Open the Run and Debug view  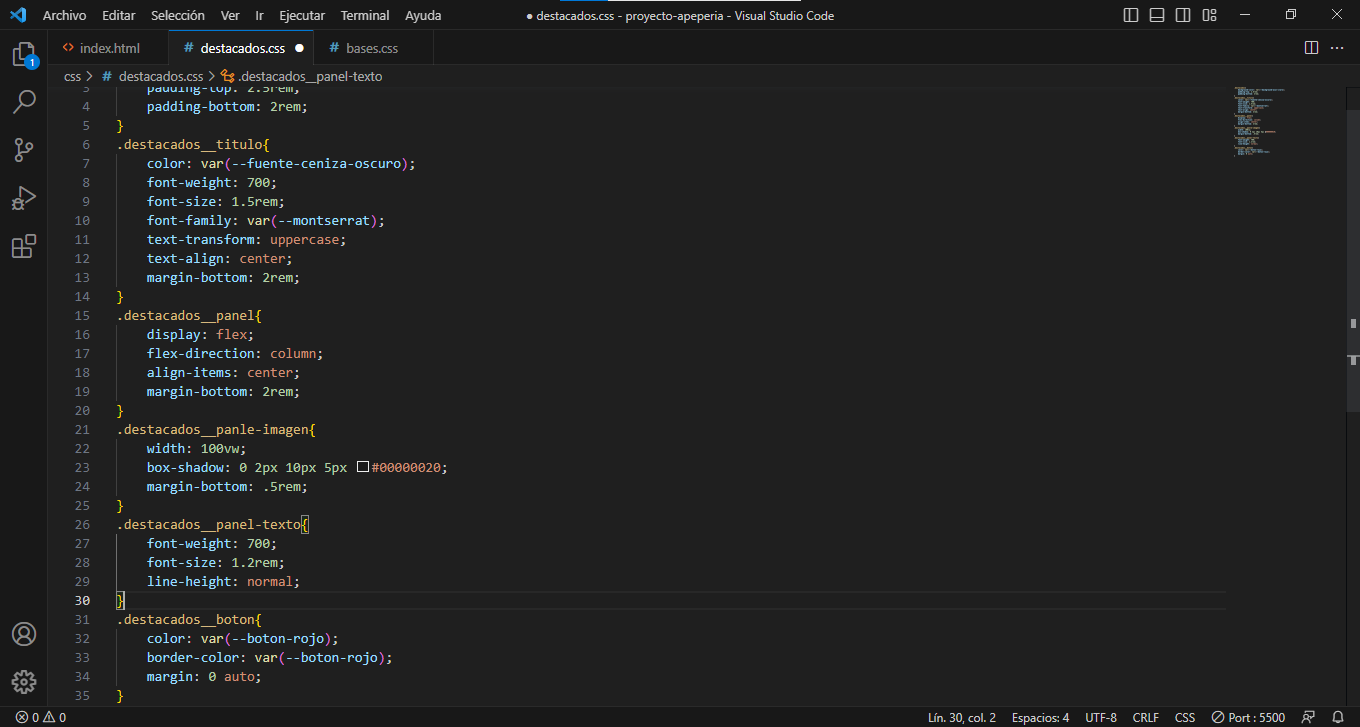[24, 198]
